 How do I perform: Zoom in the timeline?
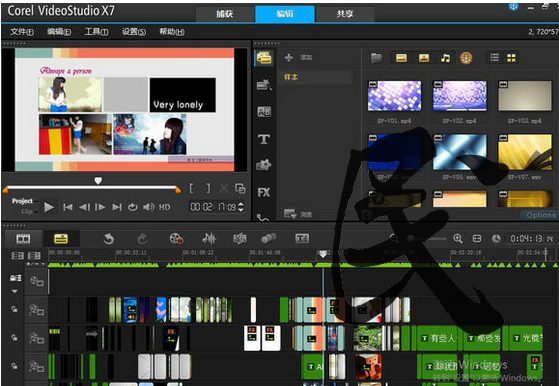point(457,239)
